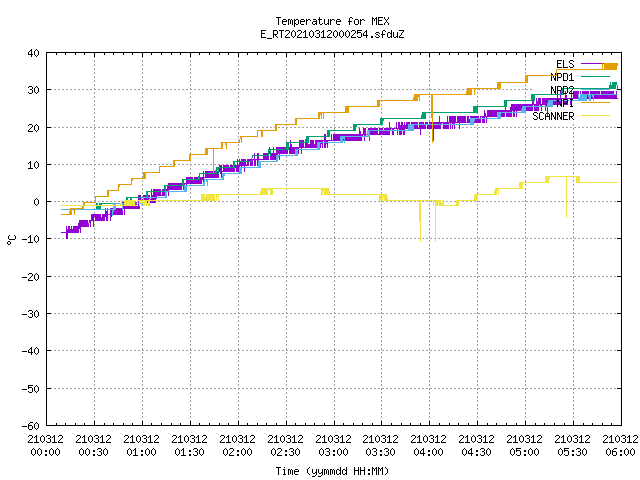Click the 'NPI' legend label

pos(565,103)
